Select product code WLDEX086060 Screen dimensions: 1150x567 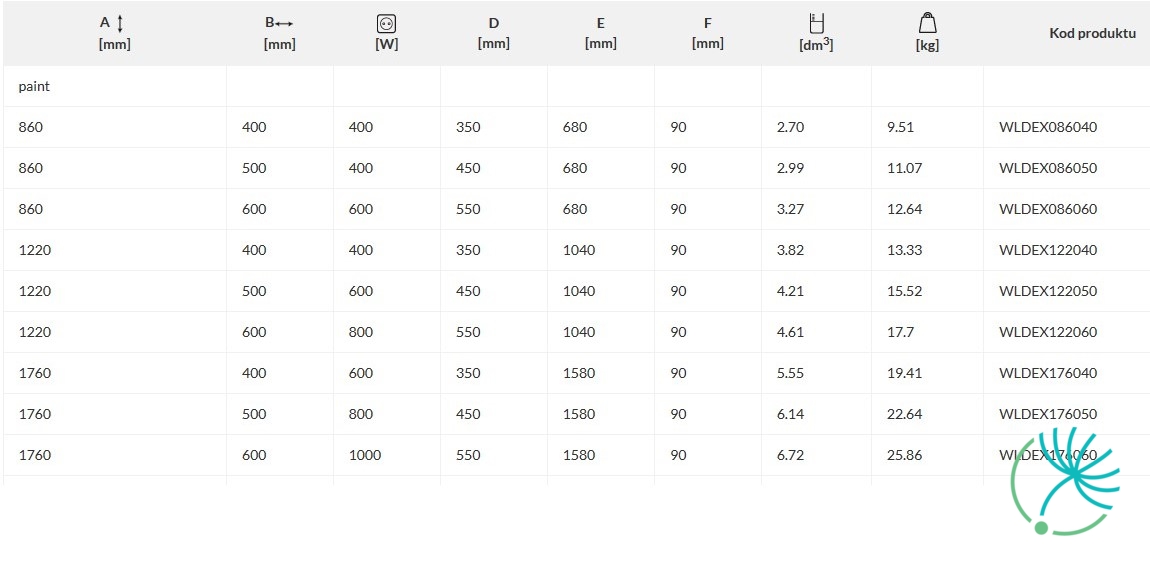(1048, 209)
